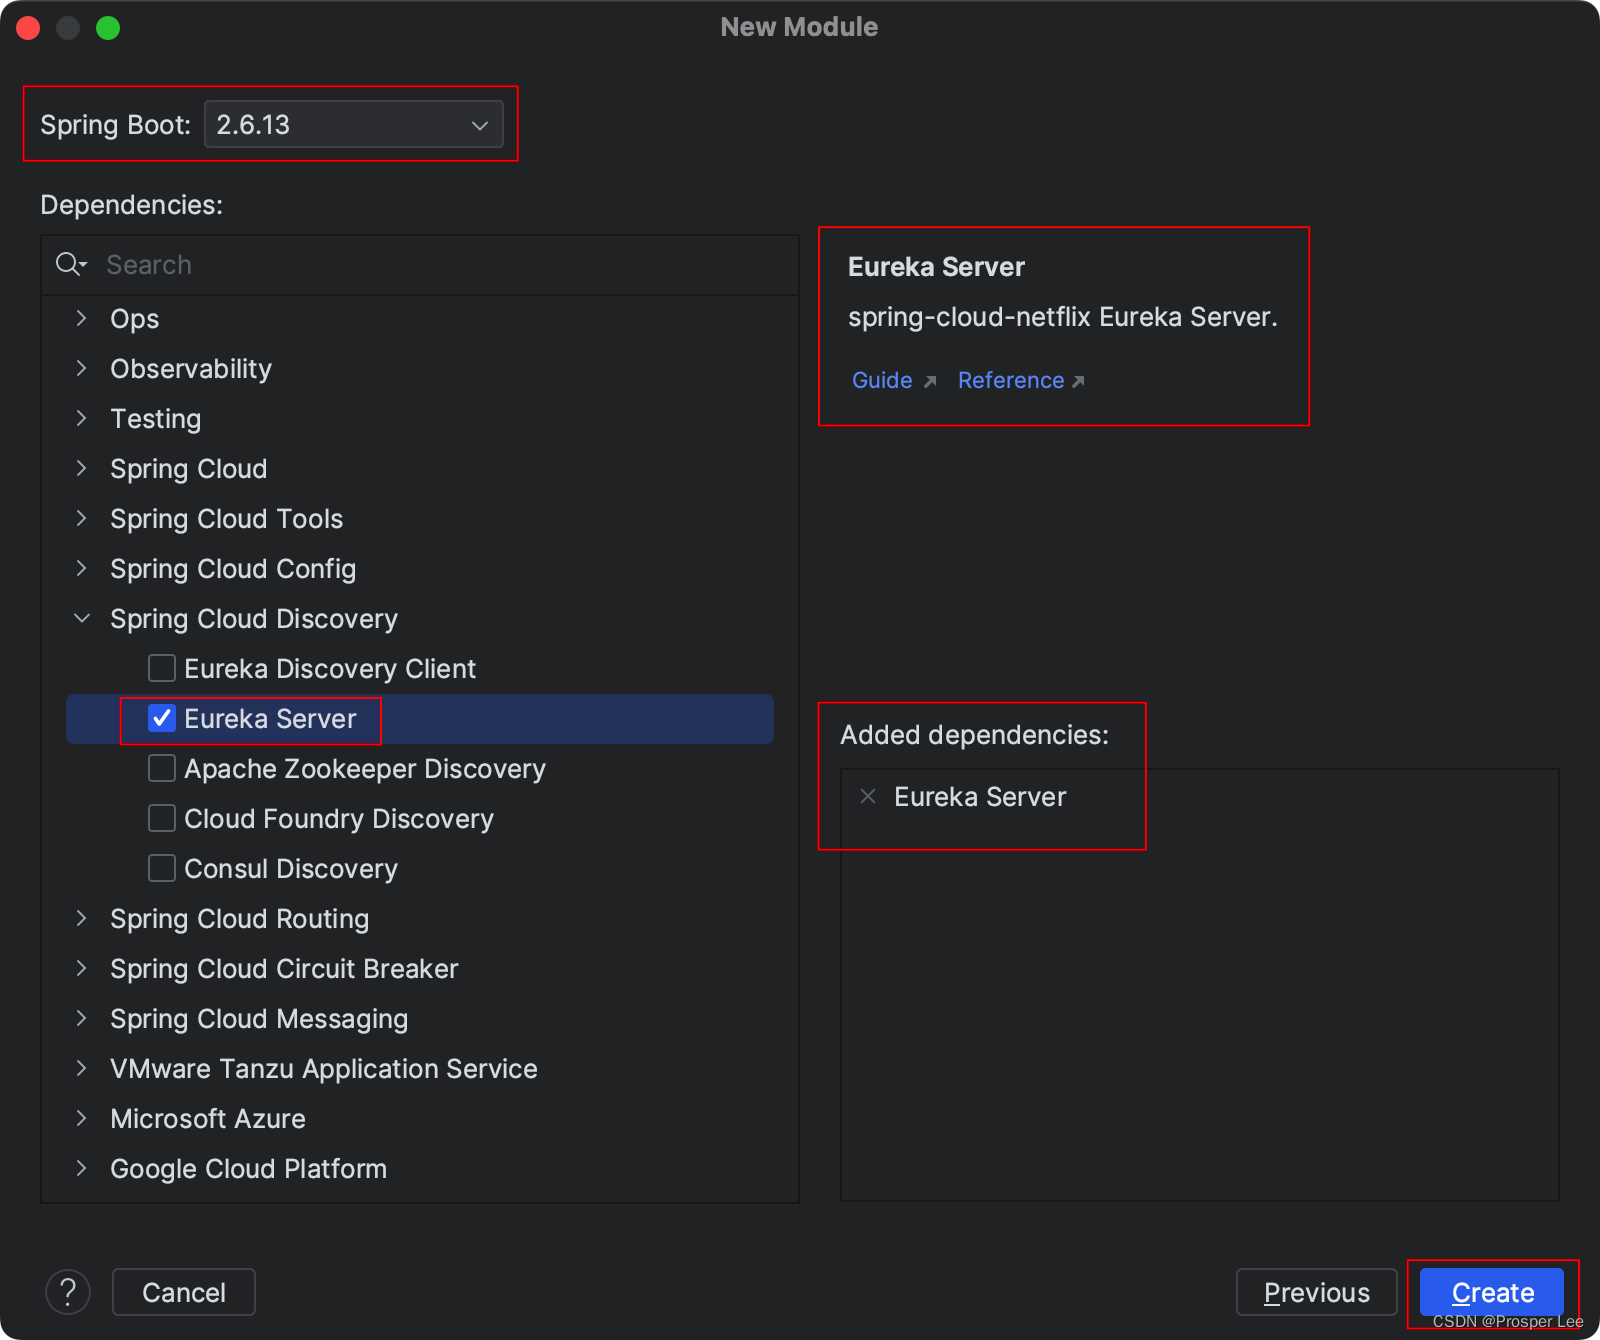Select Eureka Server in added dependencies list
This screenshot has height=1340, width=1600.
[980, 797]
